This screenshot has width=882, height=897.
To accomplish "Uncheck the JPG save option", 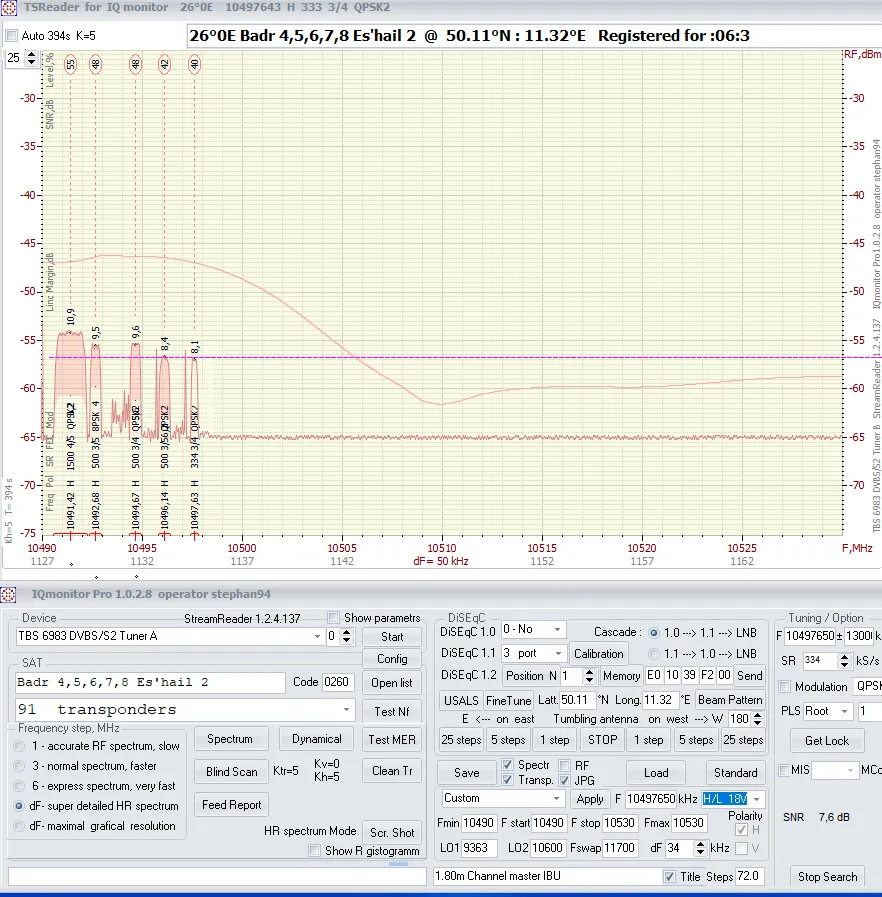I will 565,780.
